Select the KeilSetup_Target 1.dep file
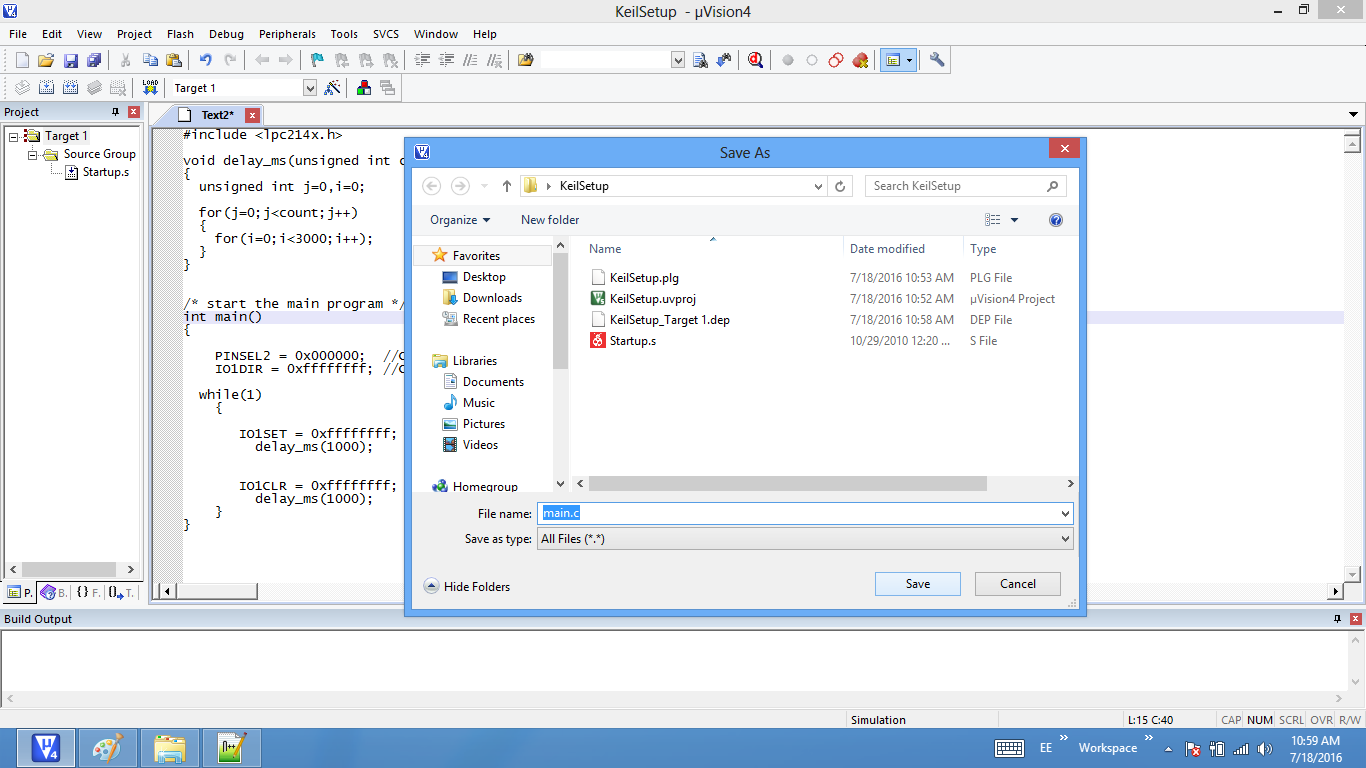The width and height of the screenshot is (1366, 768). 669,320
